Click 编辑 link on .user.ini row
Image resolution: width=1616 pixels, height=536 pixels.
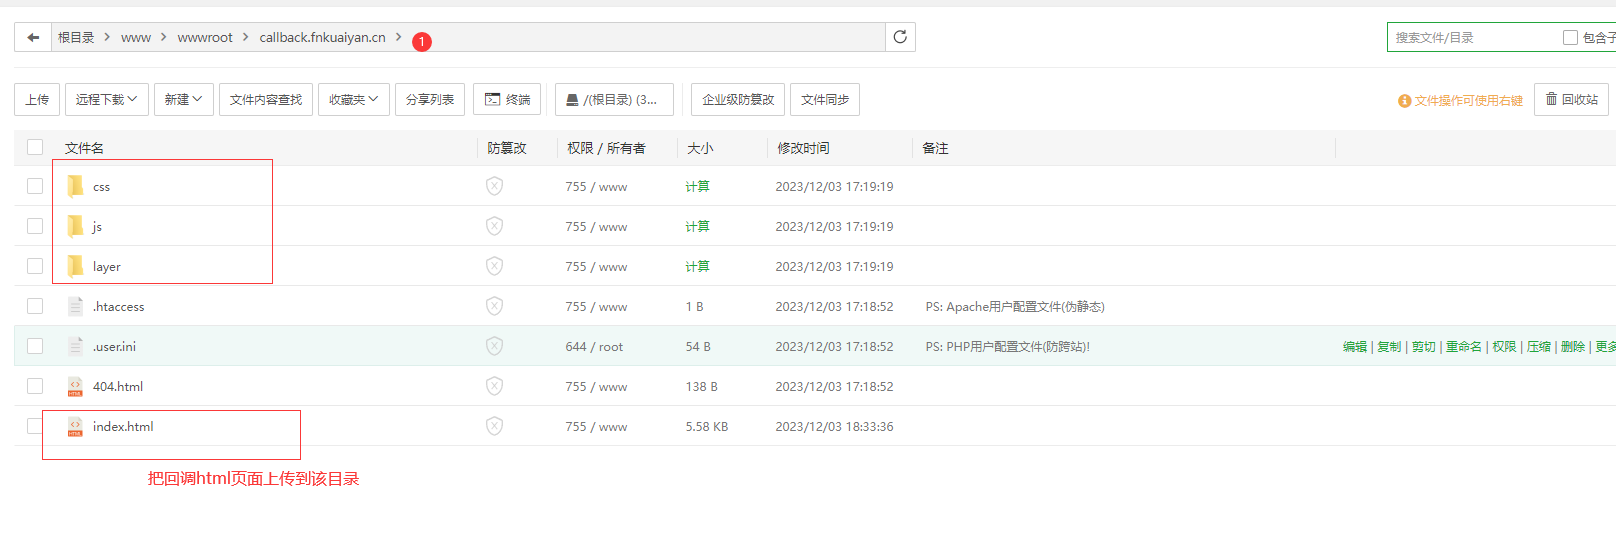1354,347
